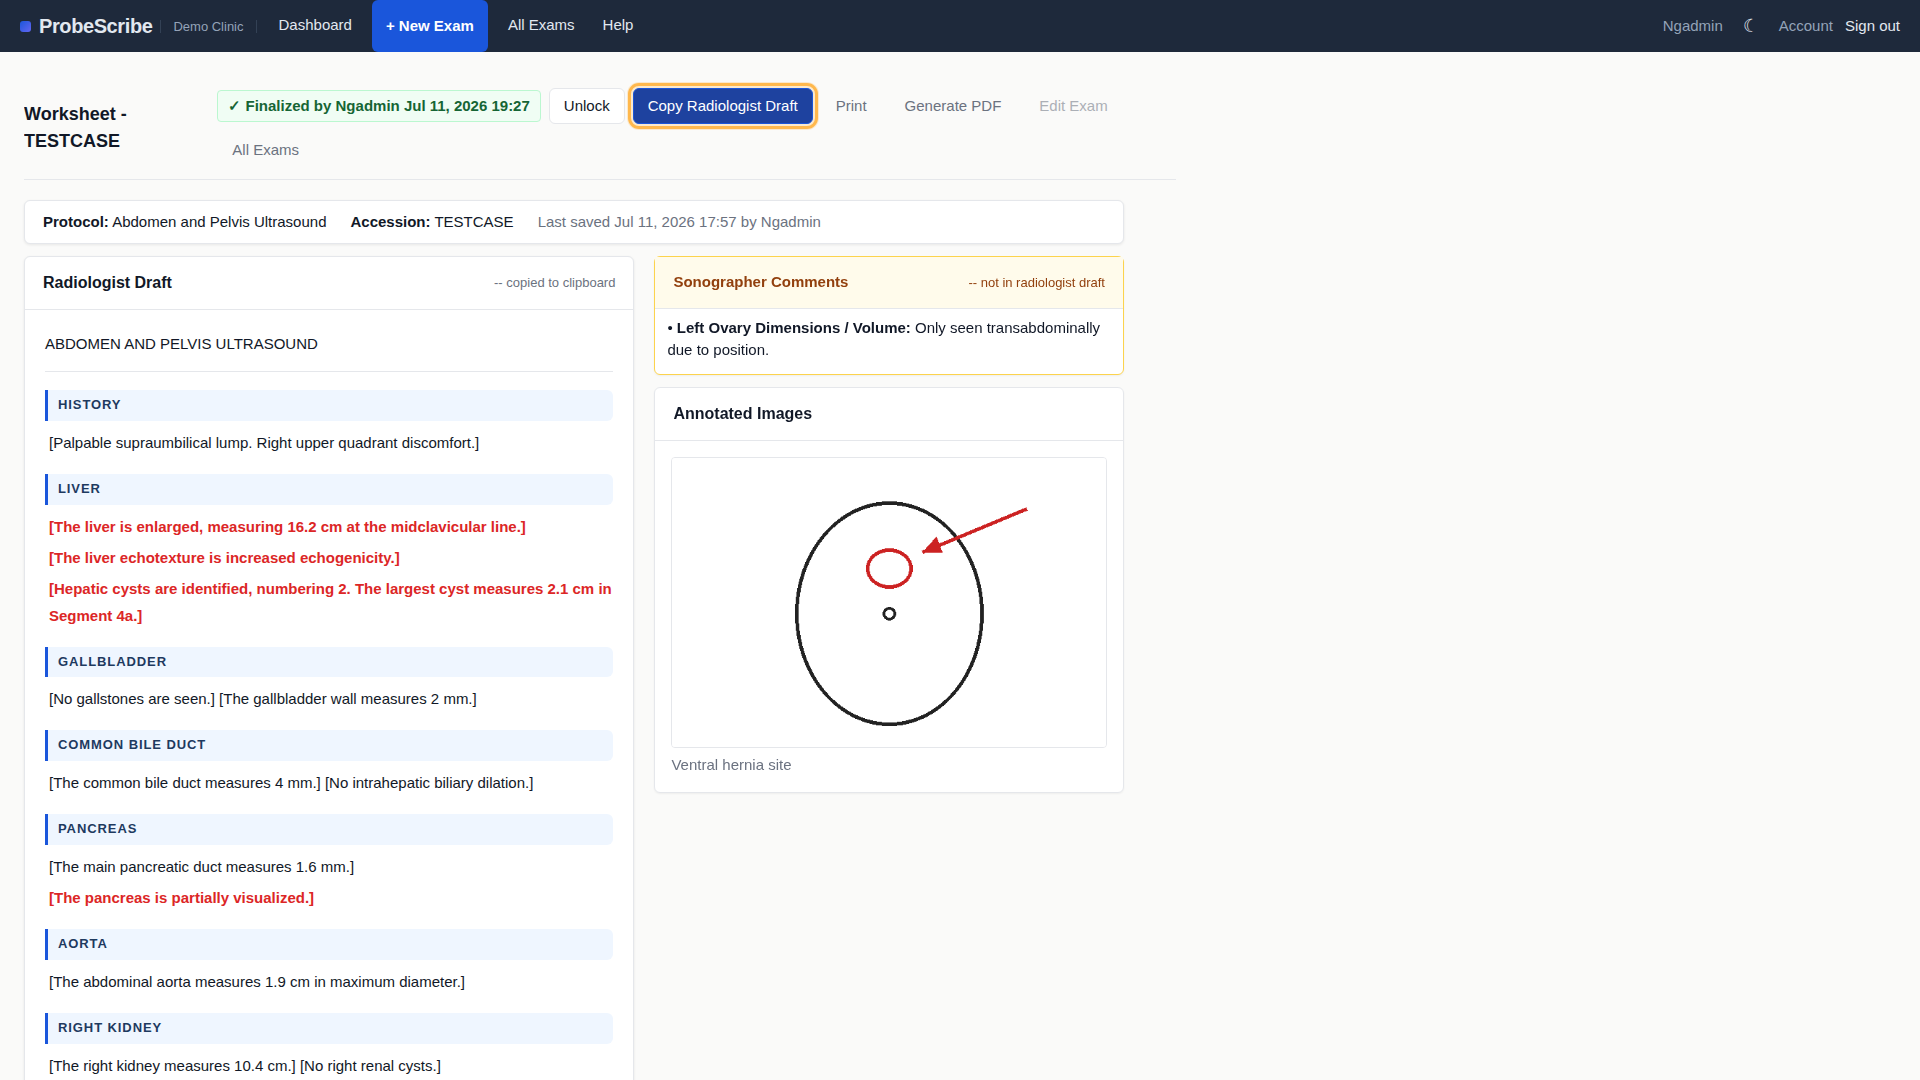Click the Sonographer Comments heading
Screen dimensions: 1920x1080
point(760,282)
